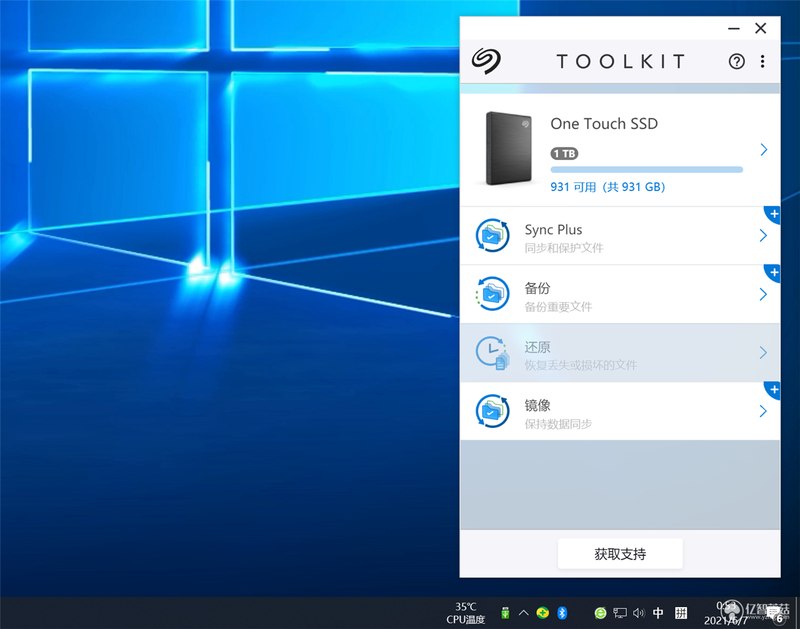
Task: Open the 还原 label
Action: coord(537,347)
